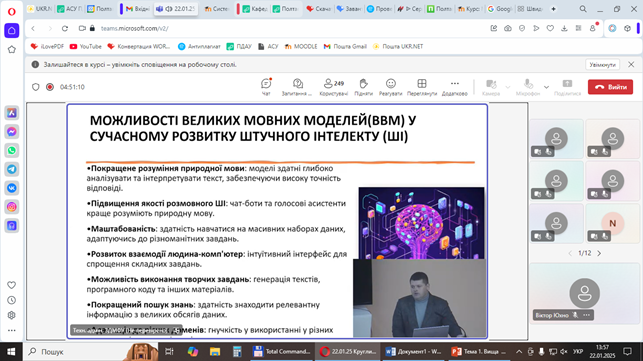Go to next participants page

tap(599, 254)
